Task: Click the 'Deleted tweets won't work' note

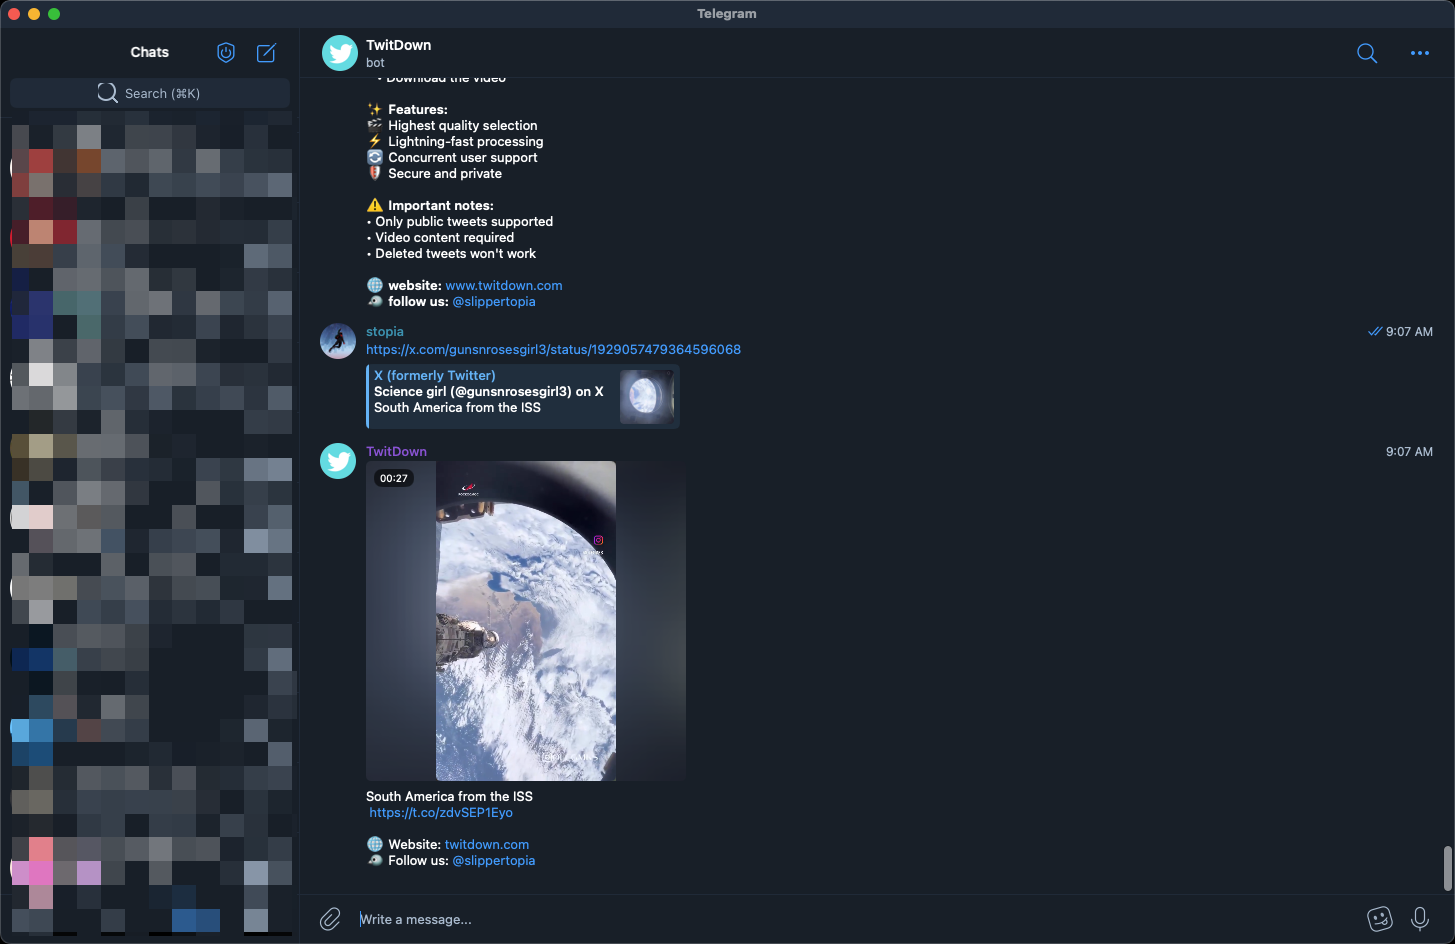Action: coord(451,254)
